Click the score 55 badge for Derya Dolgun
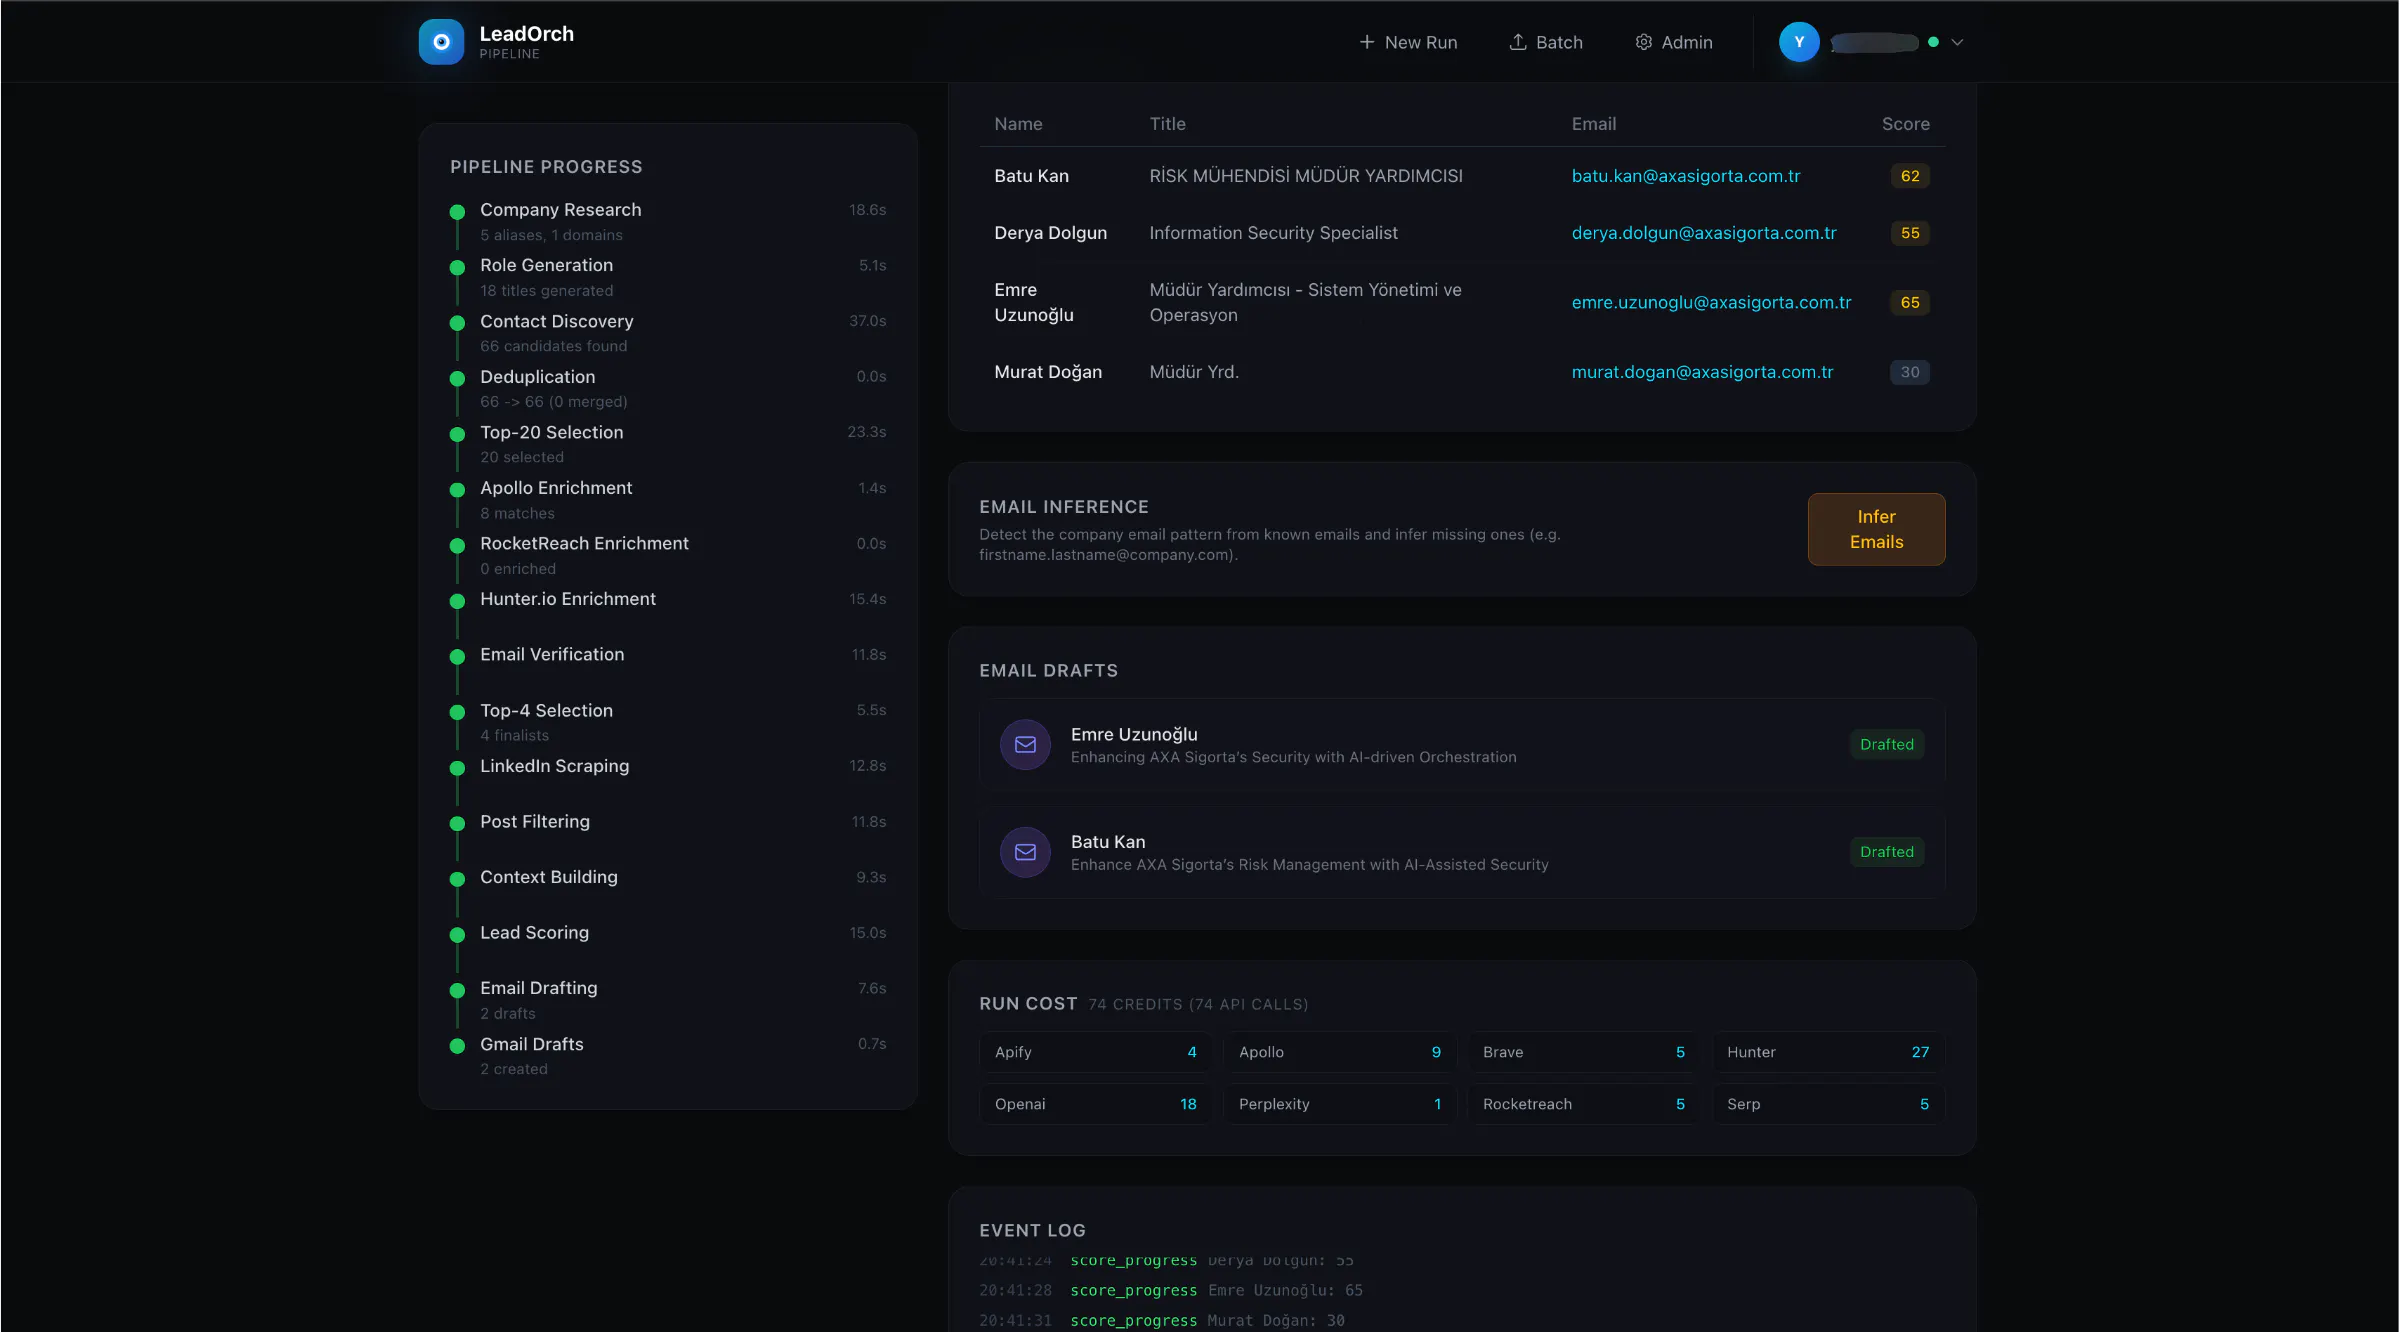Image resolution: width=2400 pixels, height=1332 pixels. (1909, 233)
